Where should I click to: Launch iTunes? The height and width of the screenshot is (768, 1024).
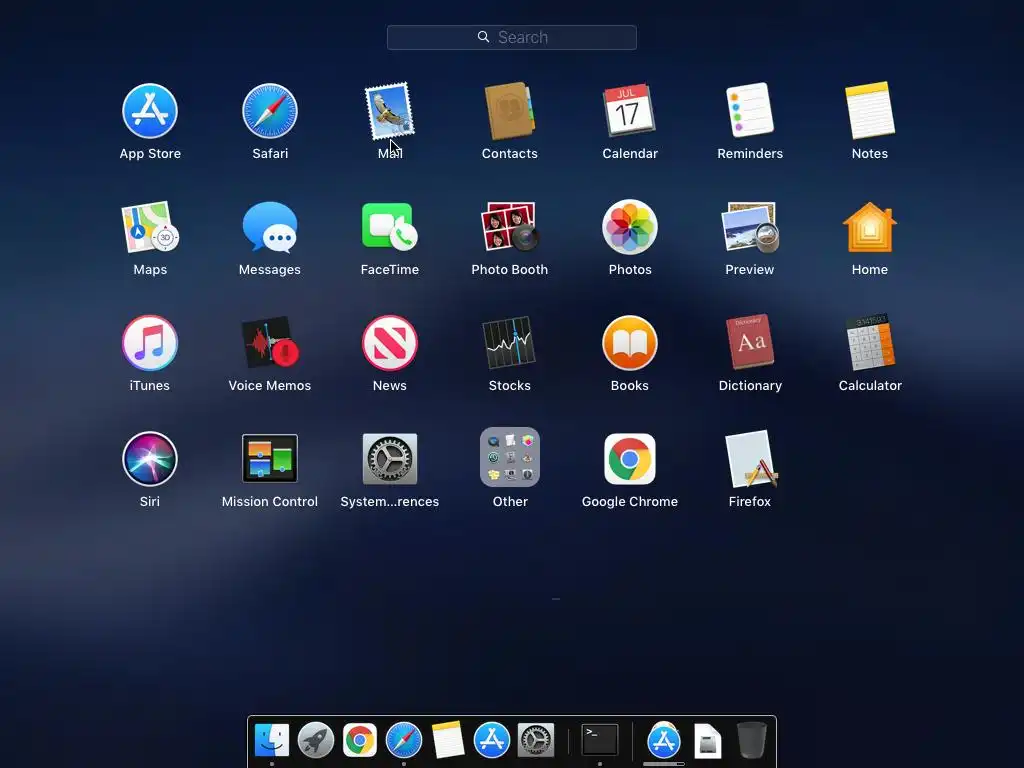coord(150,343)
